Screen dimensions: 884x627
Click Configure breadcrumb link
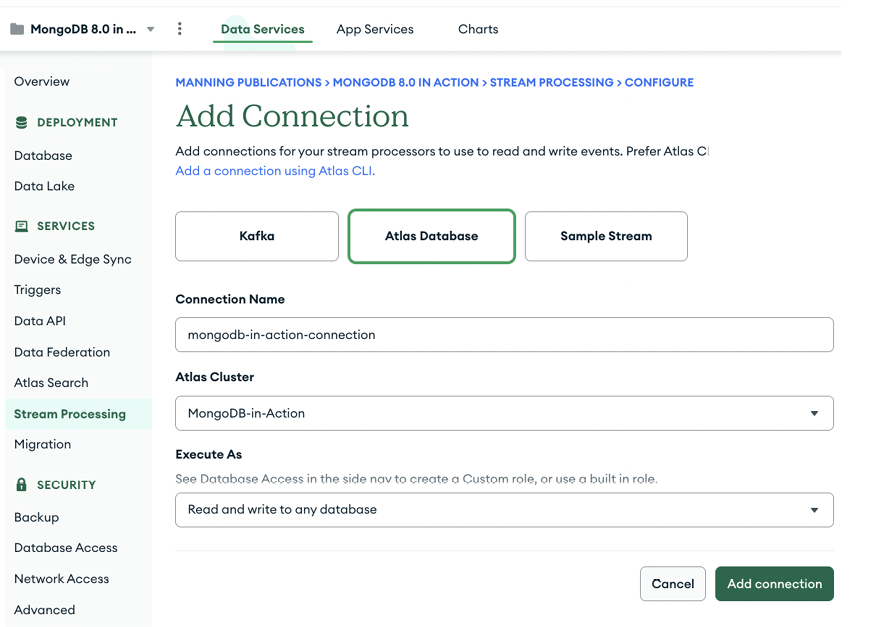[659, 82]
